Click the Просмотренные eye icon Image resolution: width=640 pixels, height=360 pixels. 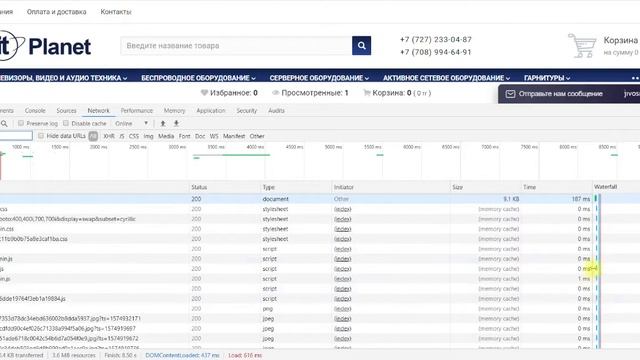(x=276, y=93)
